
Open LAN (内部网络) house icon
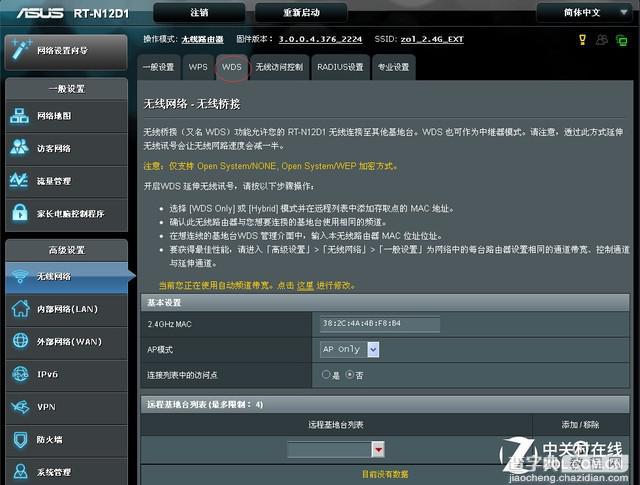click(20, 309)
